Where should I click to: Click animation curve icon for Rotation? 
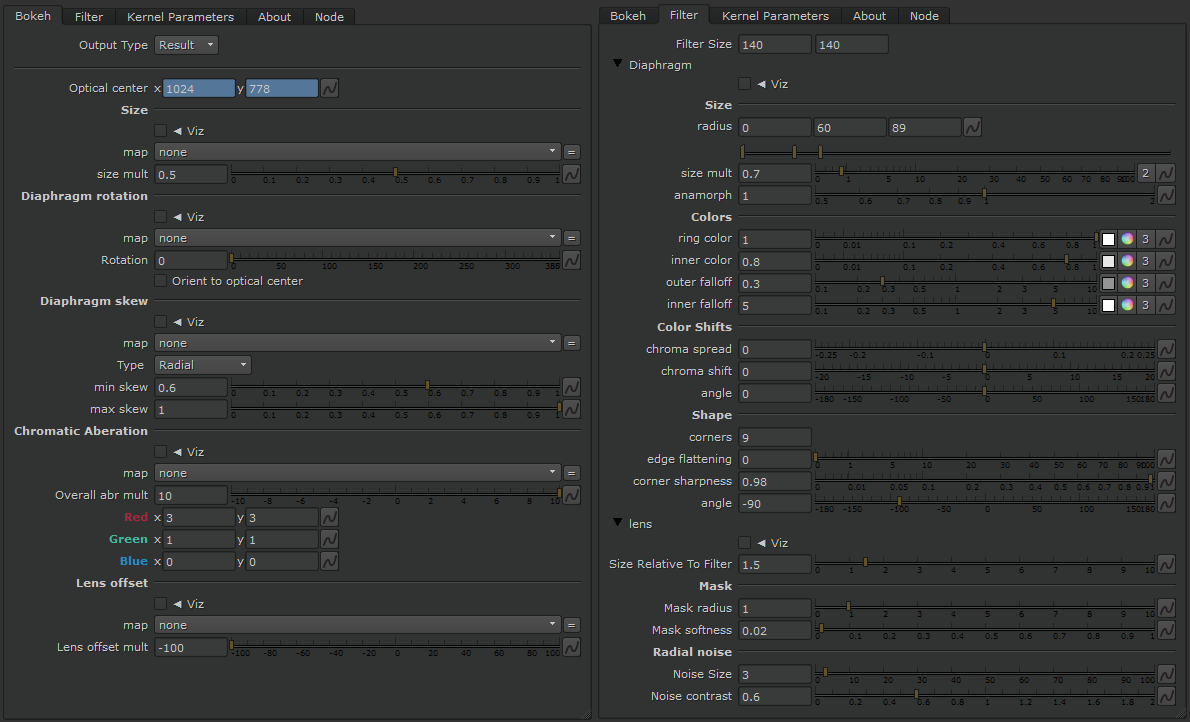(572, 260)
